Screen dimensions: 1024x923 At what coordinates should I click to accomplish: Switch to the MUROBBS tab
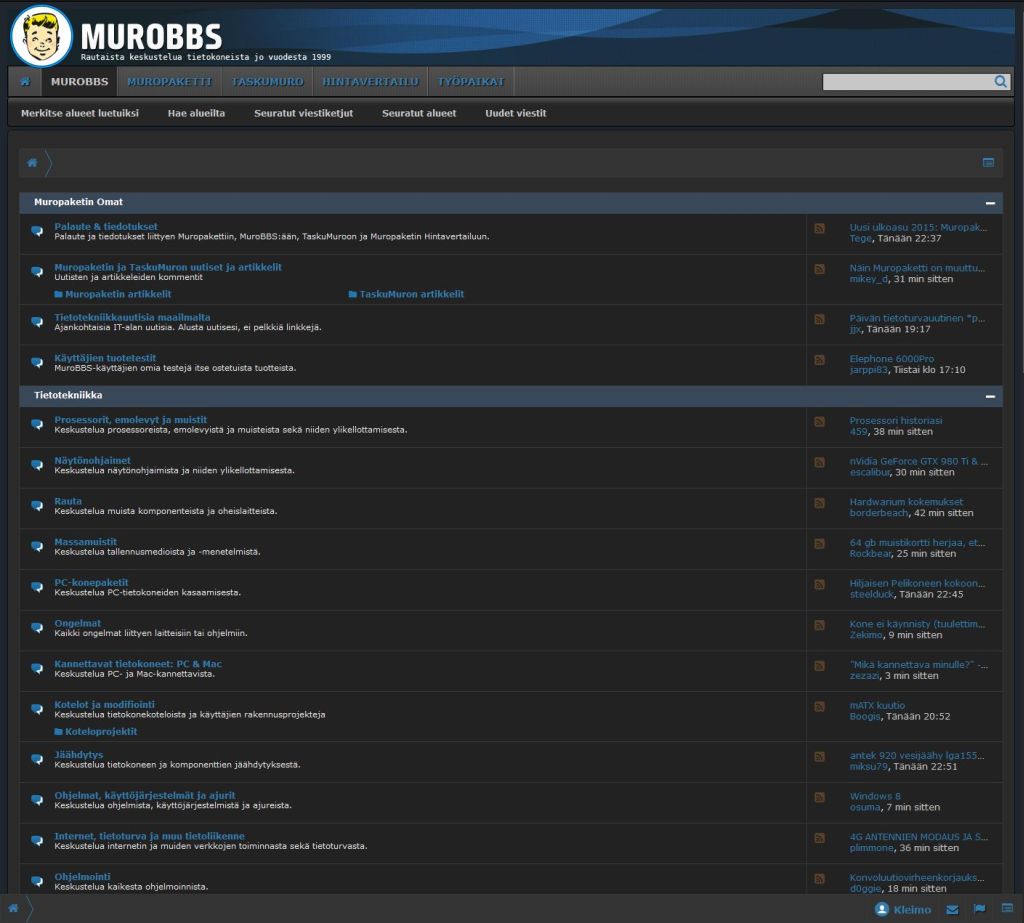pyautogui.click(x=80, y=82)
